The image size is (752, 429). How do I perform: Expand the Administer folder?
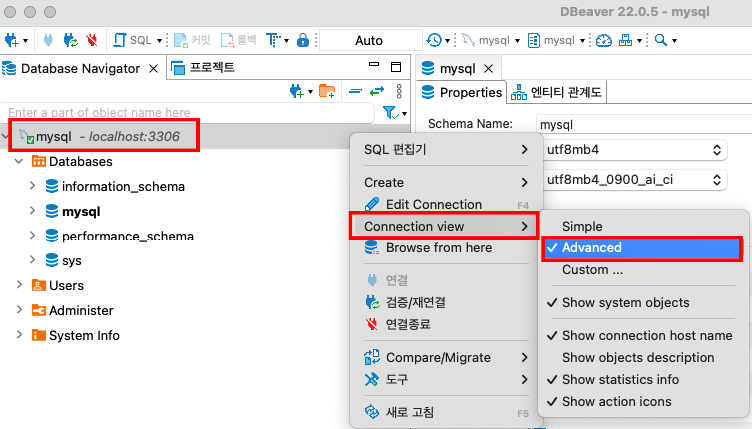[19, 310]
